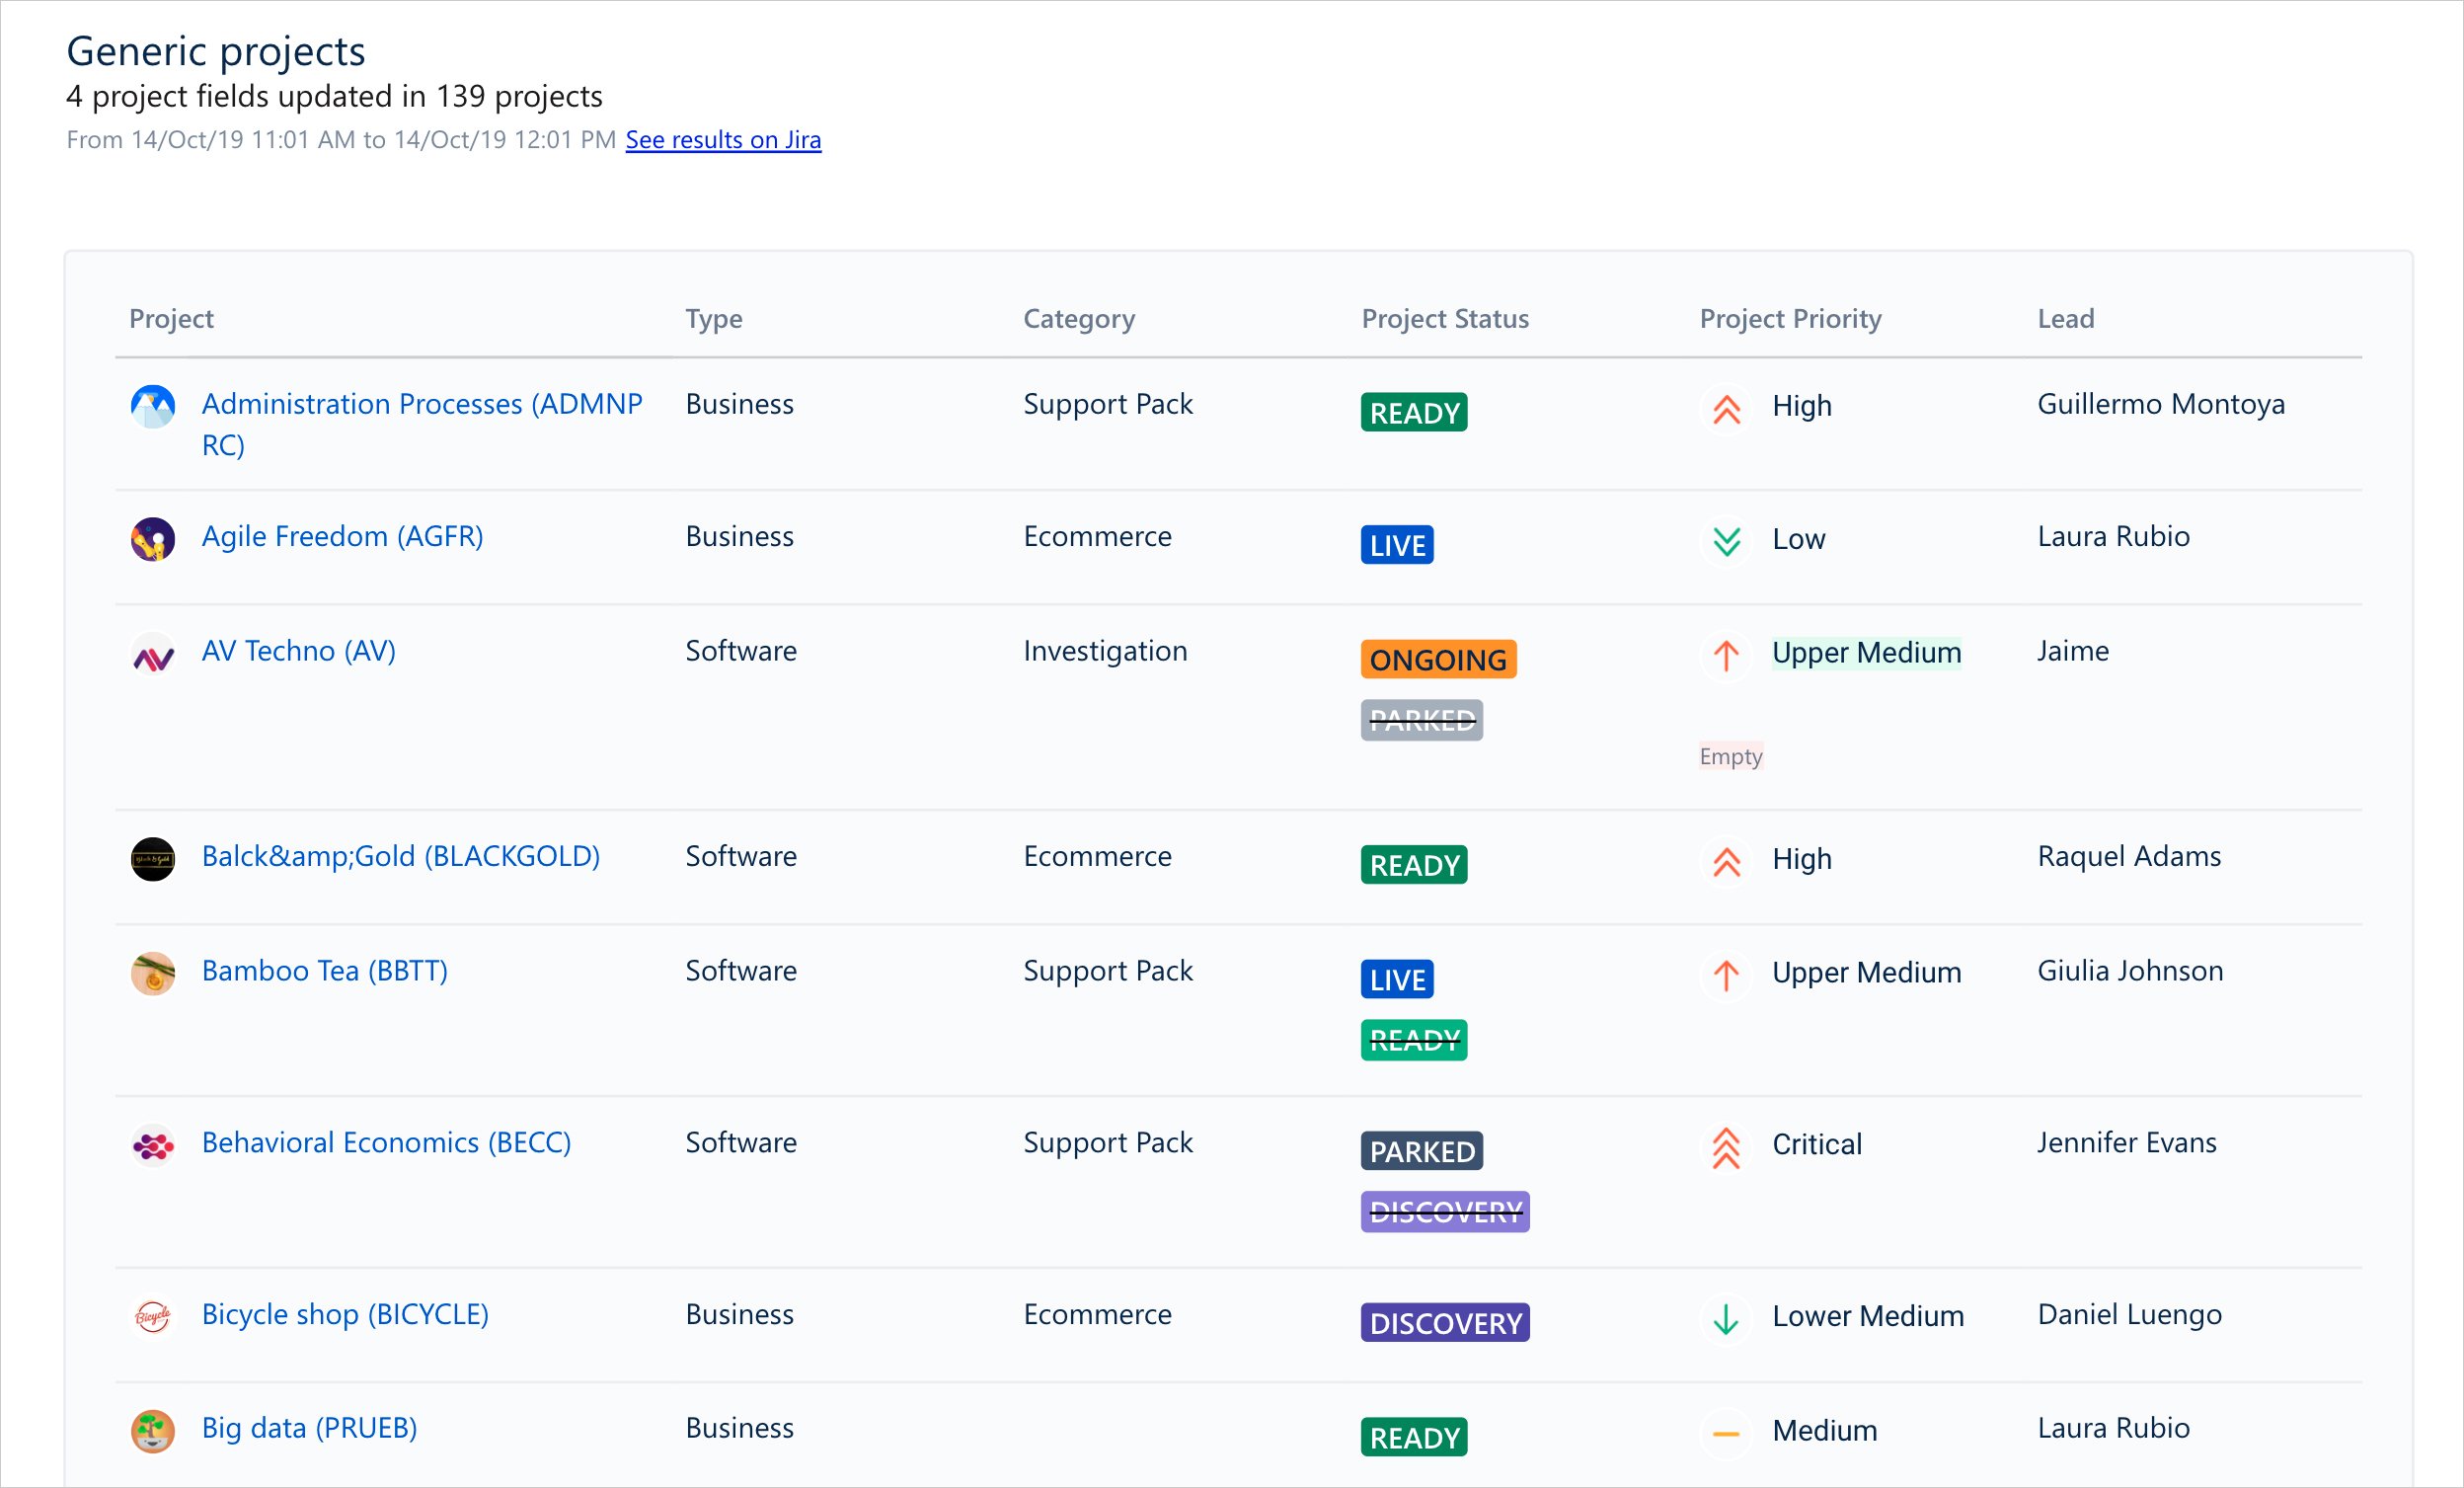The image size is (2464, 1488).
Task: Click the DISCOVERY badge for Bicycle shop
Action: tap(1443, 1322)
